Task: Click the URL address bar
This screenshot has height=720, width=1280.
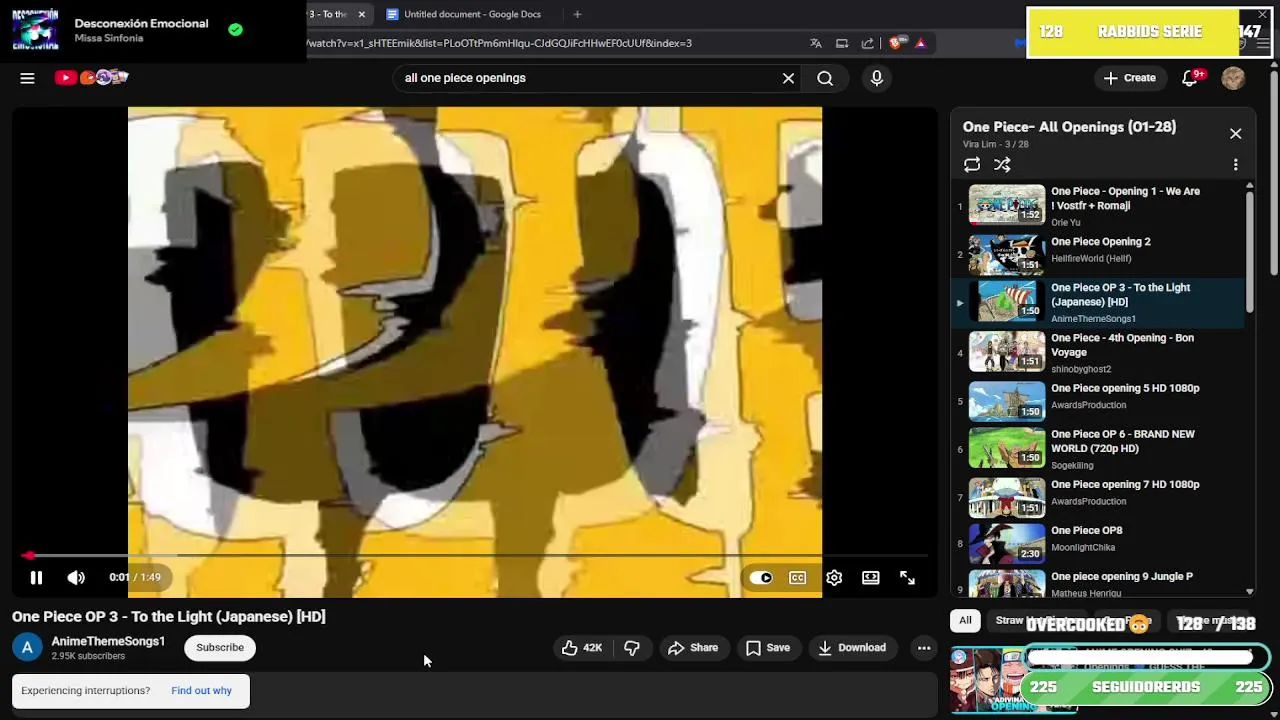Action: pyautogui.click(x=550, y=43)
